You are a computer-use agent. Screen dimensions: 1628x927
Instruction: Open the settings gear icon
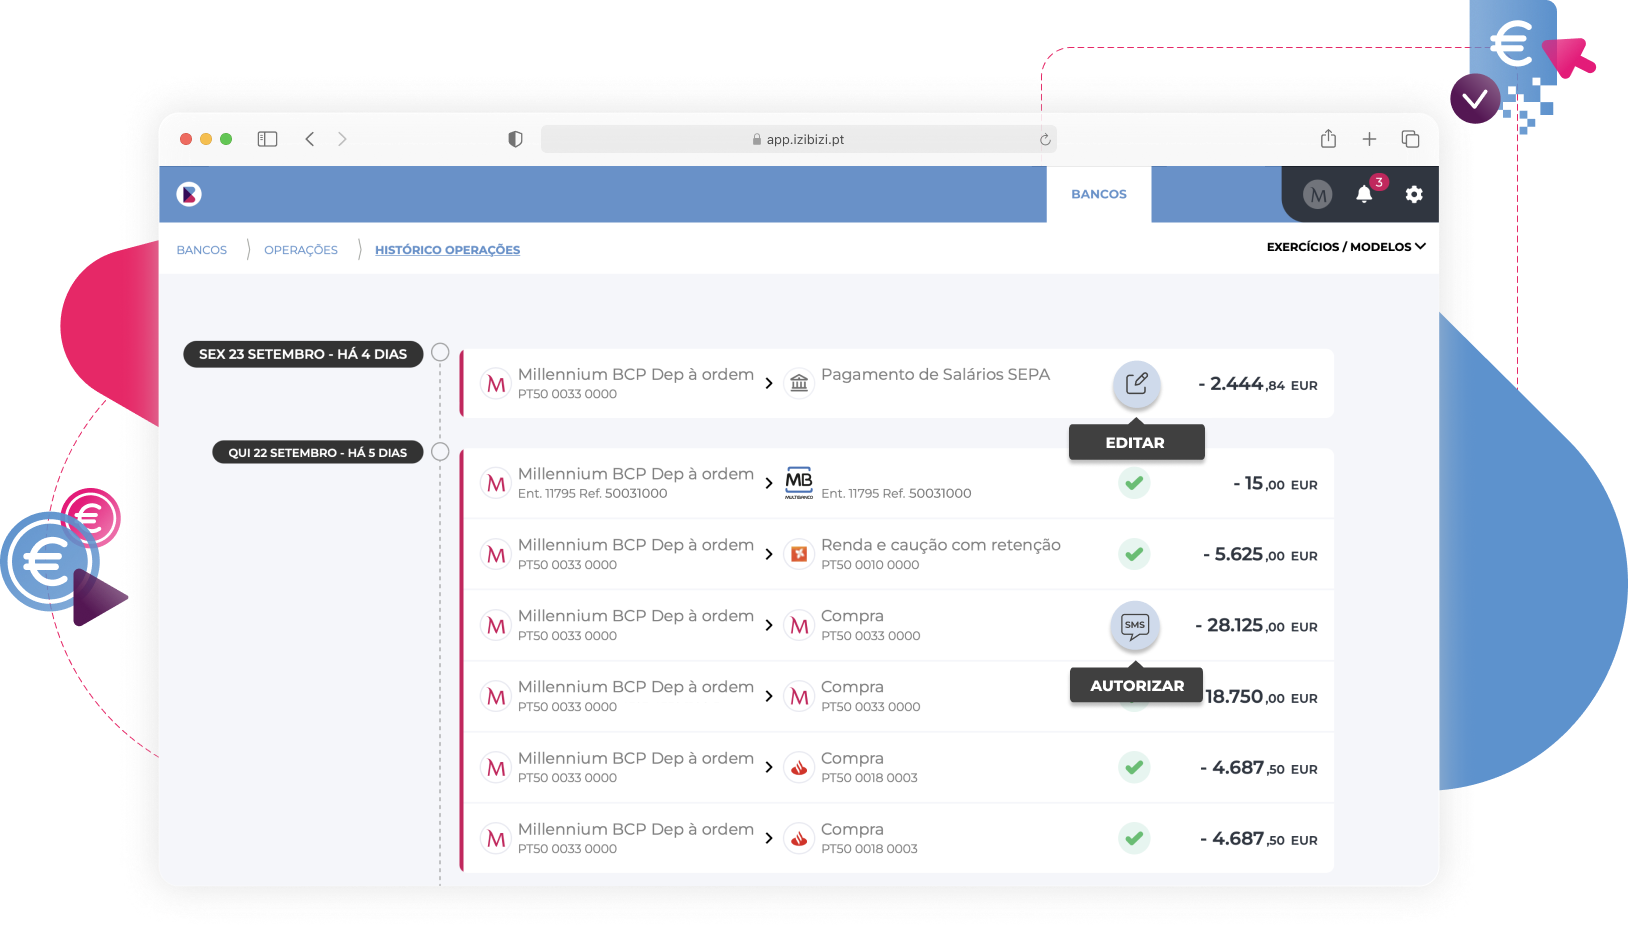tap(1413, 194)
